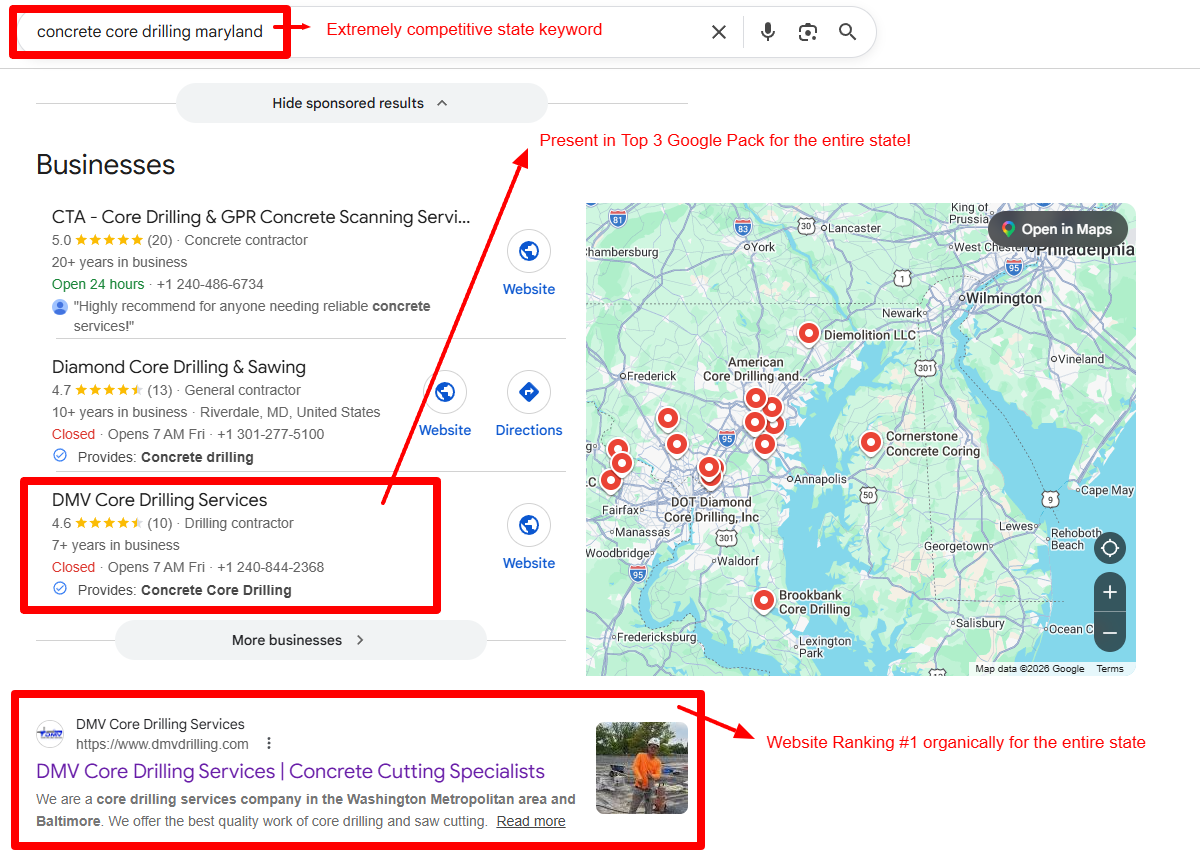The width and height of the screenshot is (1200, 857).
Task: Click phone number +1 301-277-5100
Action: (270, 434)
